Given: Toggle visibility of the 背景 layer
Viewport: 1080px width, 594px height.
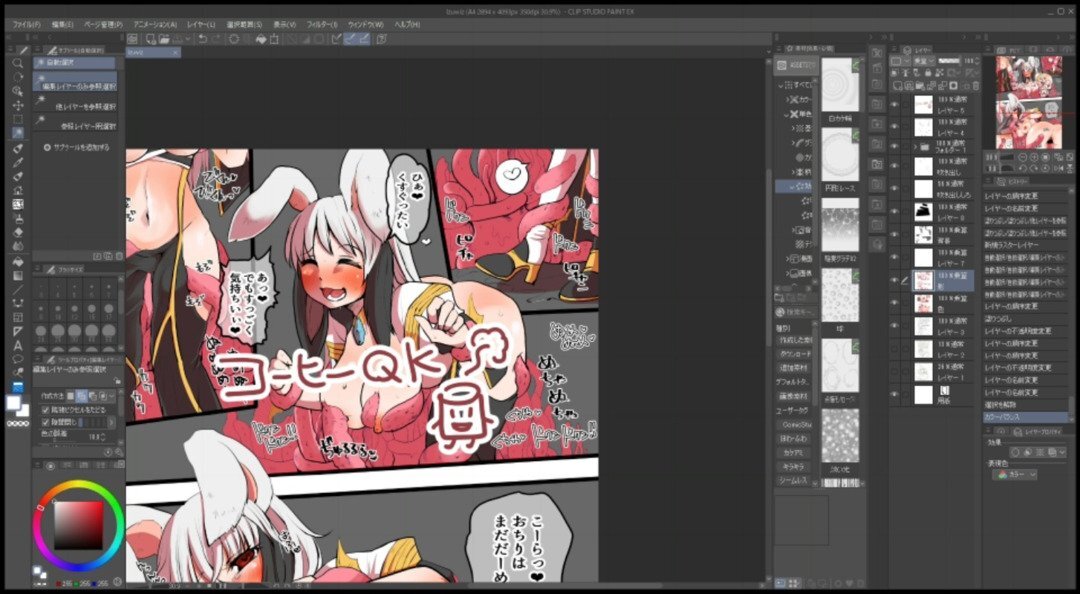Looking at the screenshot, I should click(x=895, y=234).
